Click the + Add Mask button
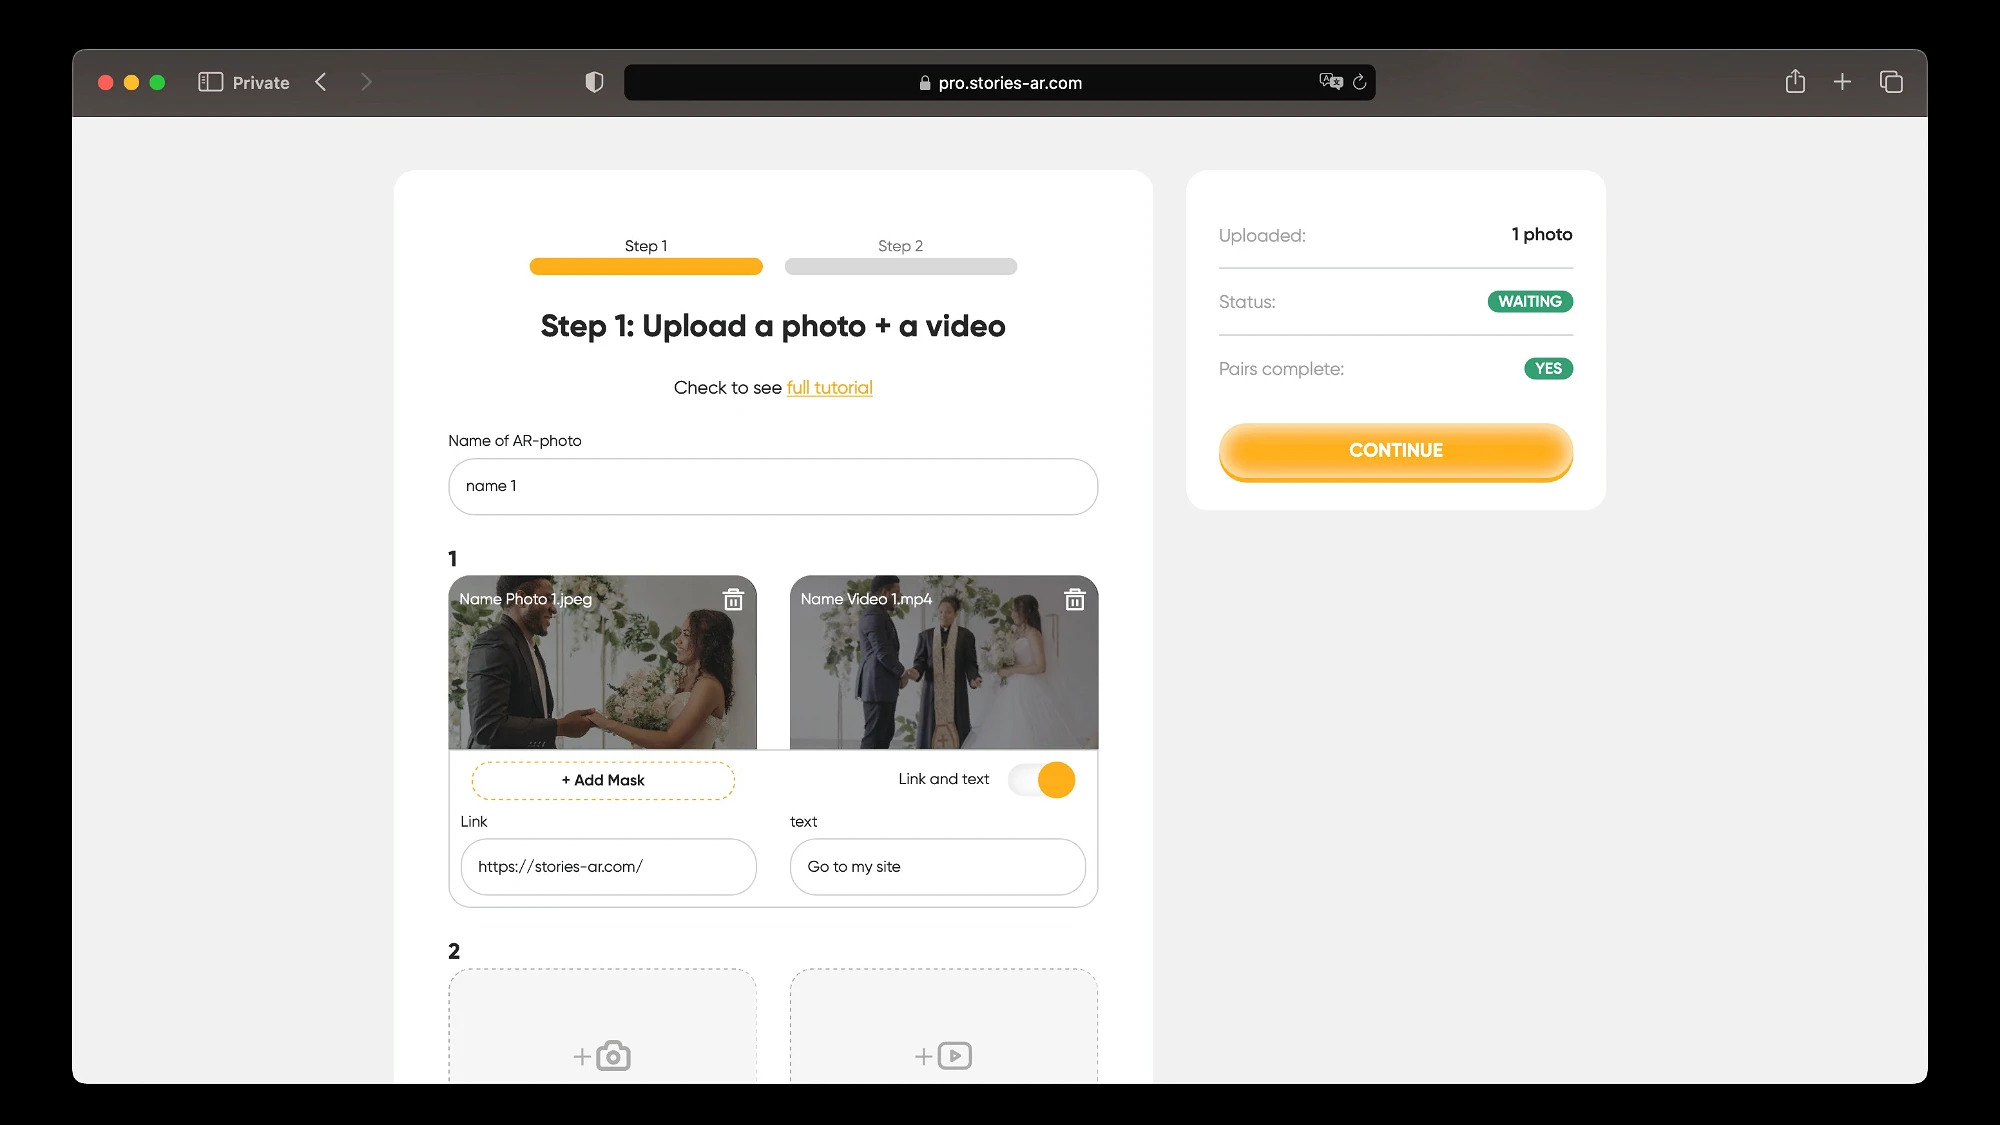The image size is (2000, 1125). click(603, 780)
